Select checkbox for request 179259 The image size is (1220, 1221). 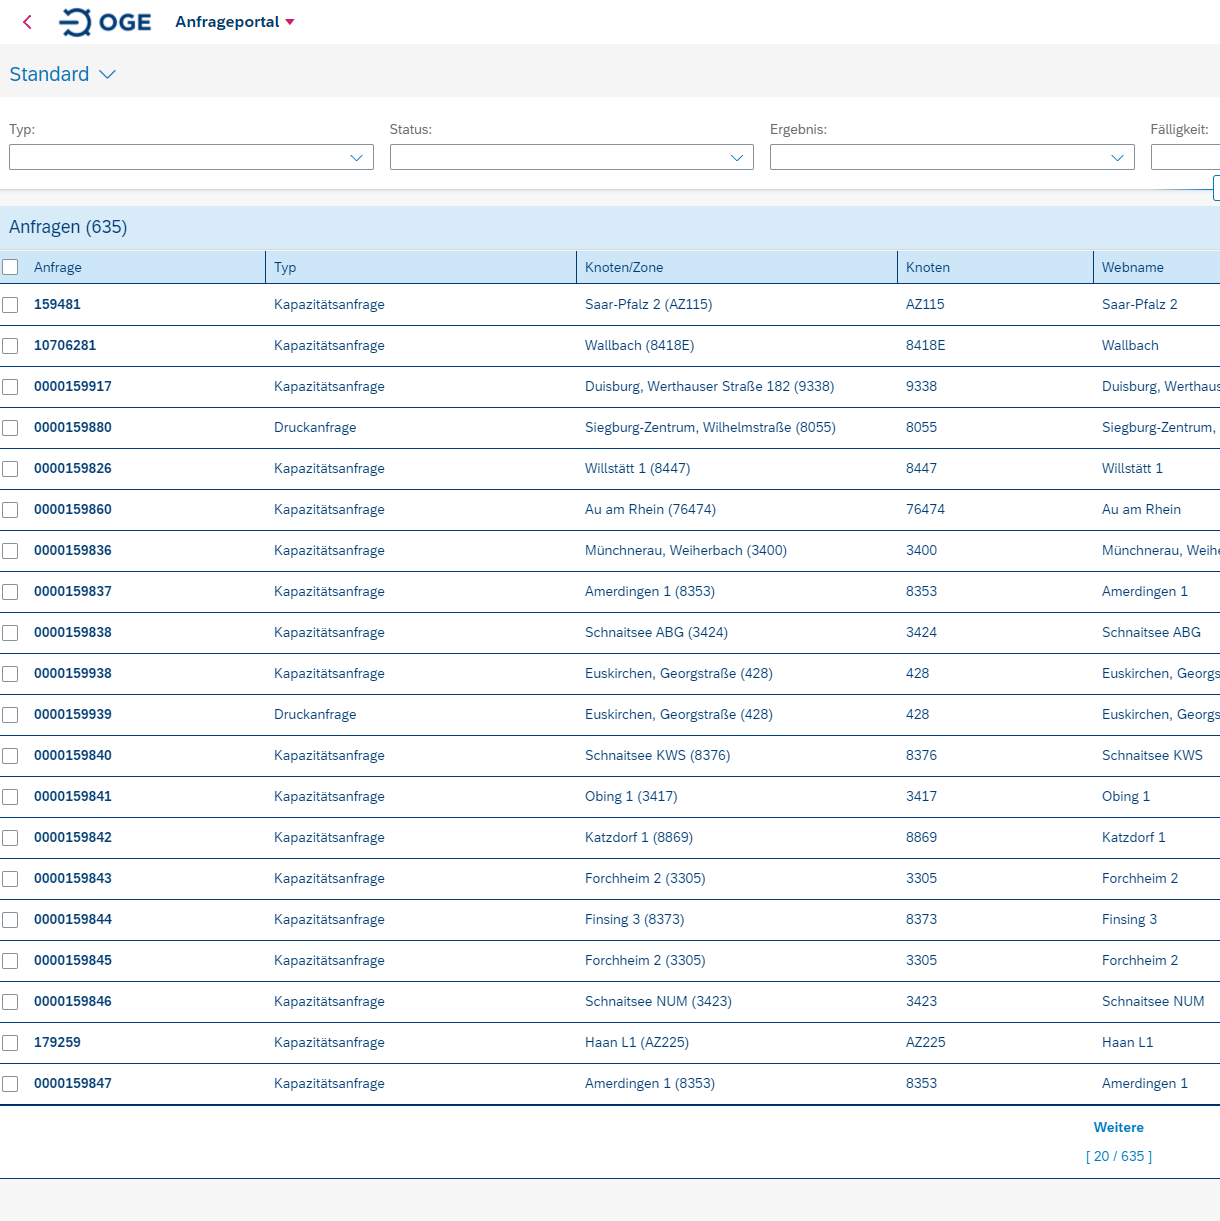click(10, 1043)
